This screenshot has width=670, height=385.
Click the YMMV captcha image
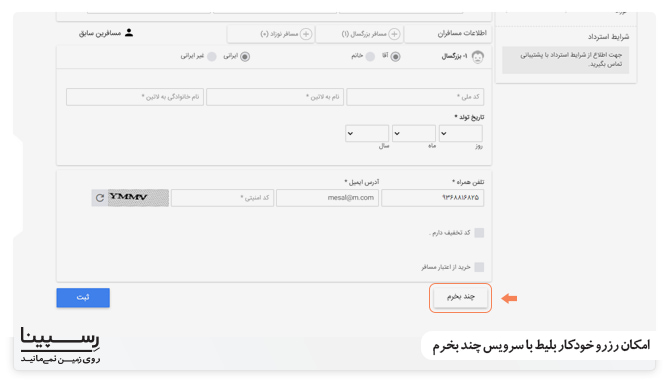(x=138, y=198)
